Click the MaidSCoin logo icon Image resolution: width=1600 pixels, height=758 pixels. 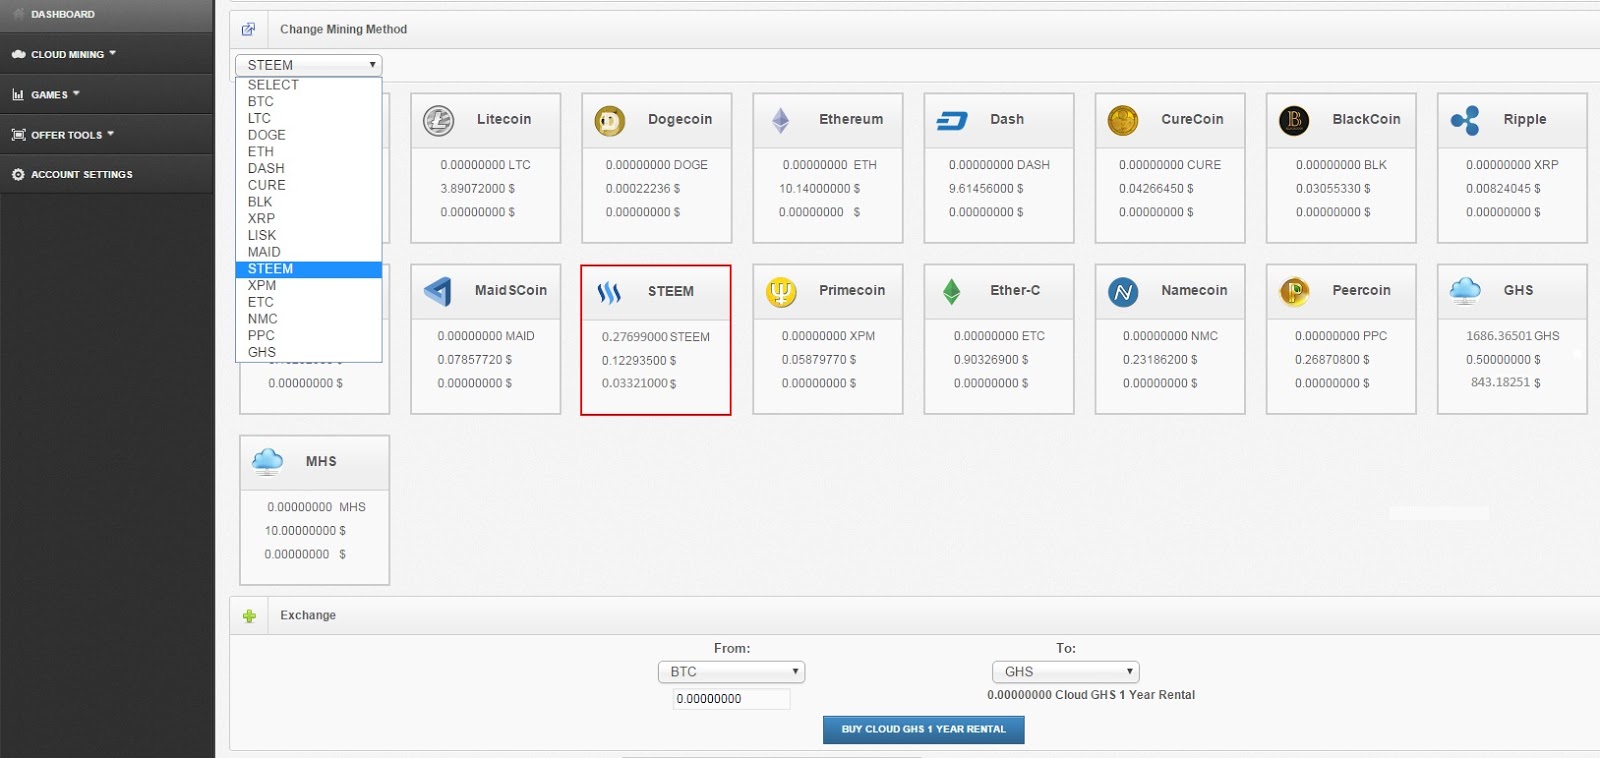tap(438, 292)
